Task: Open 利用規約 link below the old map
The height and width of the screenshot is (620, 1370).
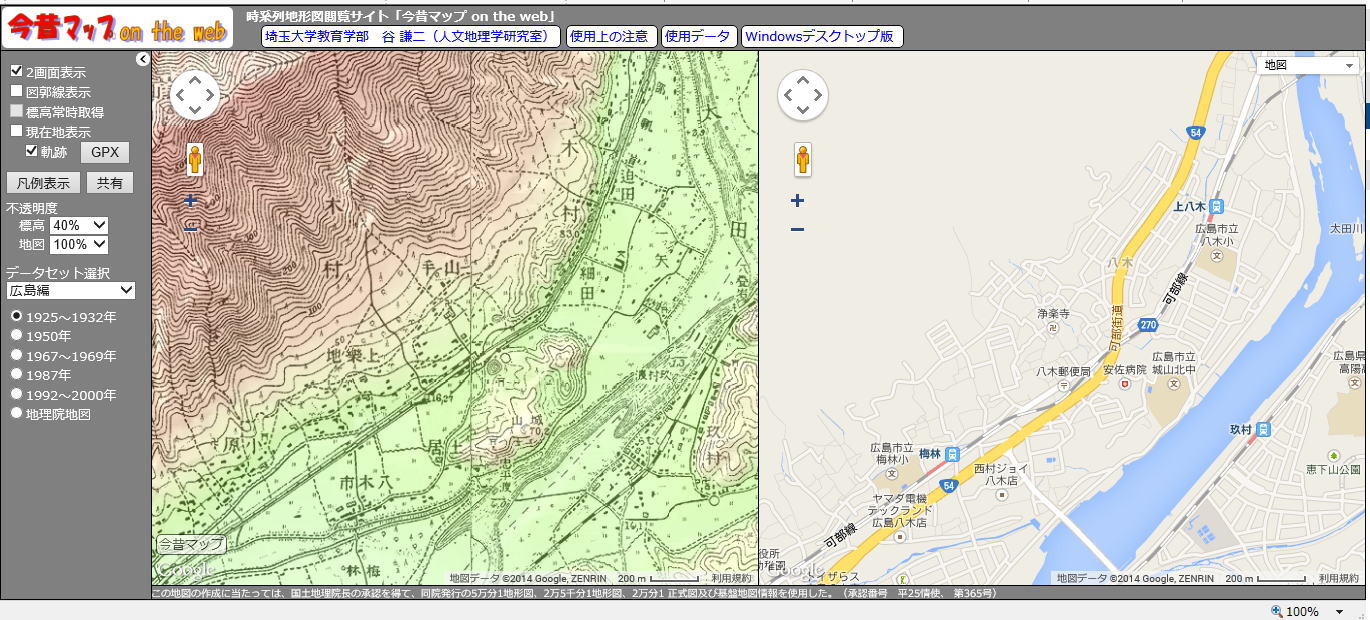Action: pos(731,578)
